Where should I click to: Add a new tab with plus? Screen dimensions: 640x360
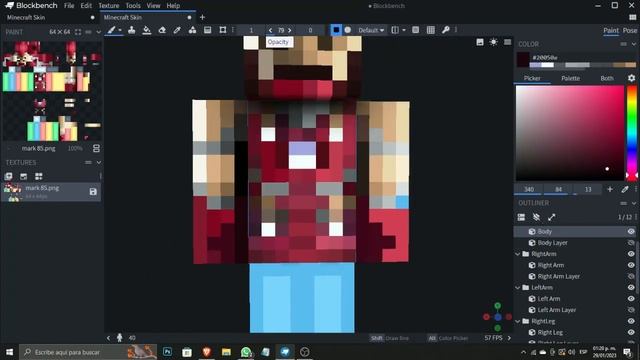[202, 18]
